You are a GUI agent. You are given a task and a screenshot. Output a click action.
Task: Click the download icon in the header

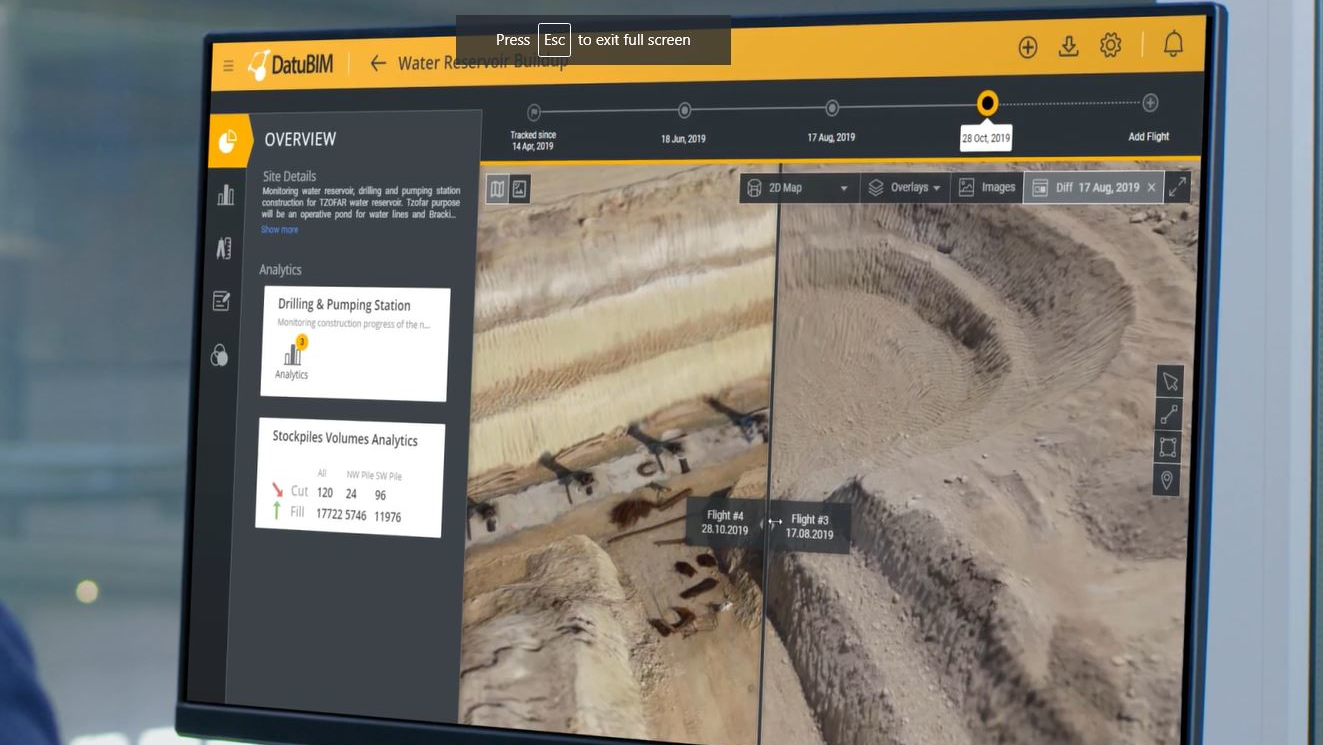pos(1069,46)
